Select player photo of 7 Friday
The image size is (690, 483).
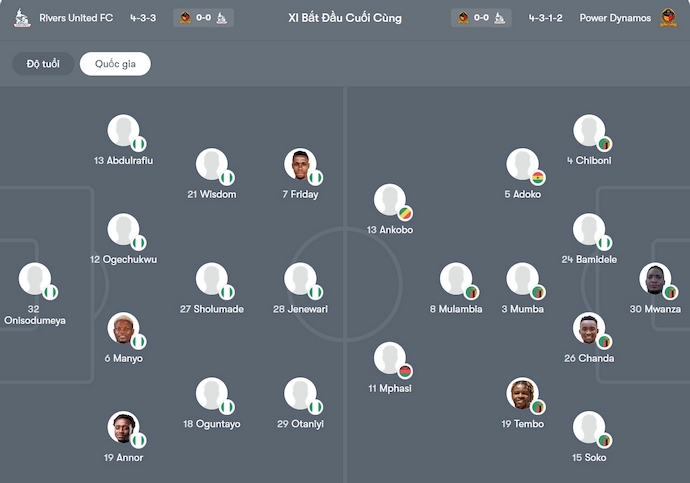(x=299, y=165)
